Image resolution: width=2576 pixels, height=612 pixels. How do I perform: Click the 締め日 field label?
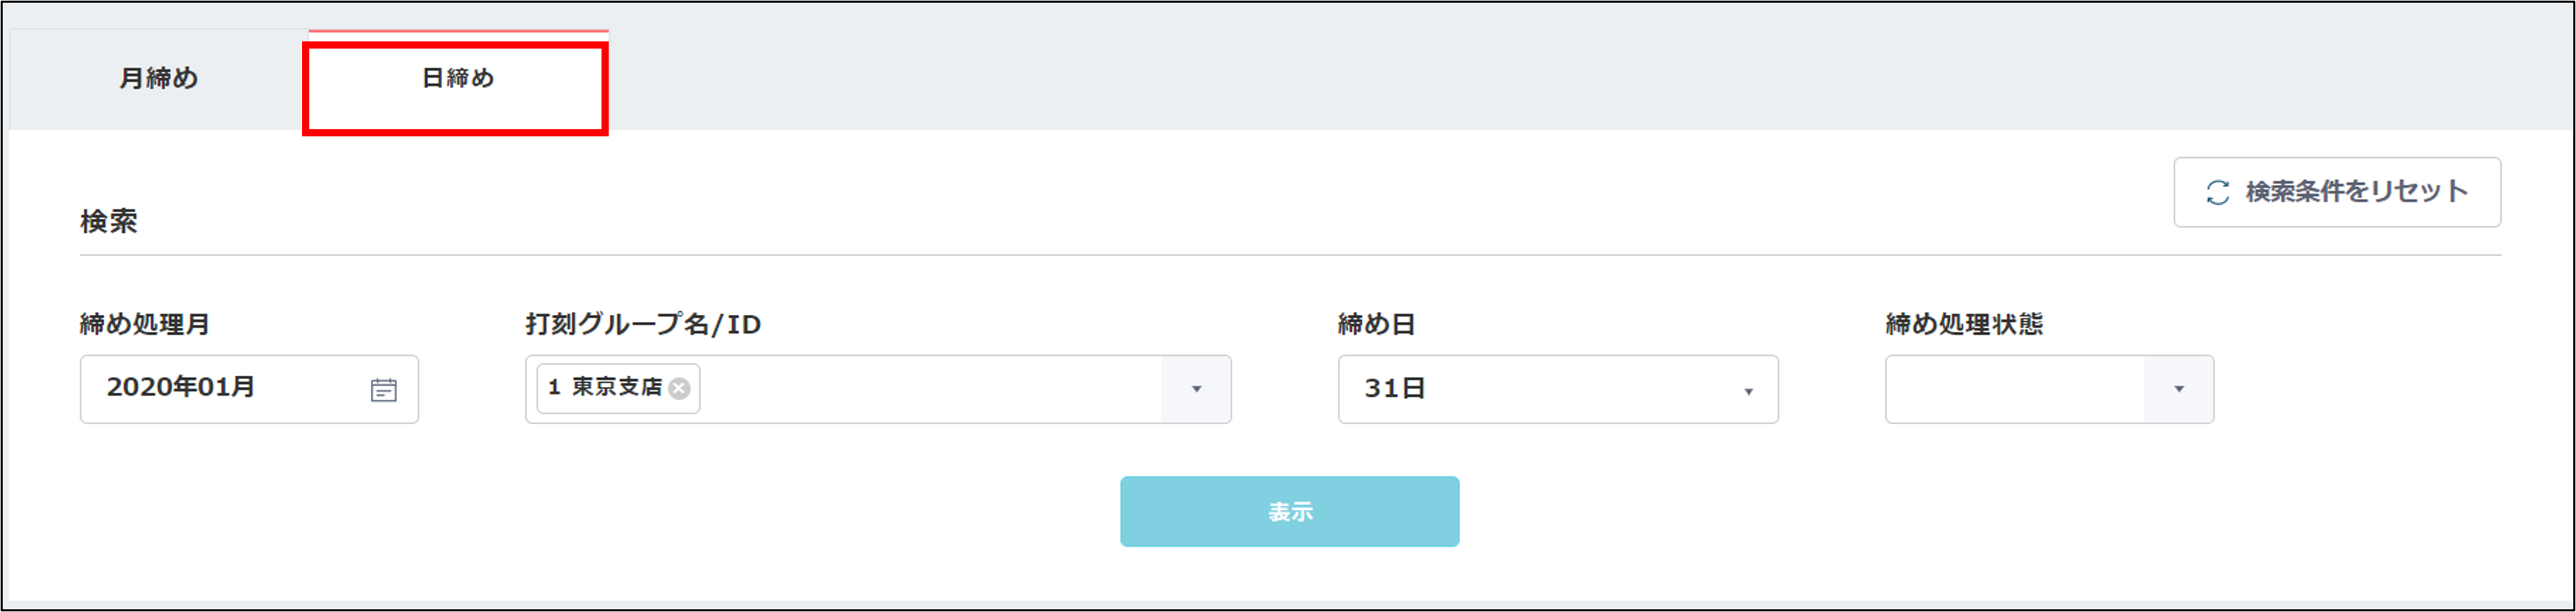(x=1376, y=324)
